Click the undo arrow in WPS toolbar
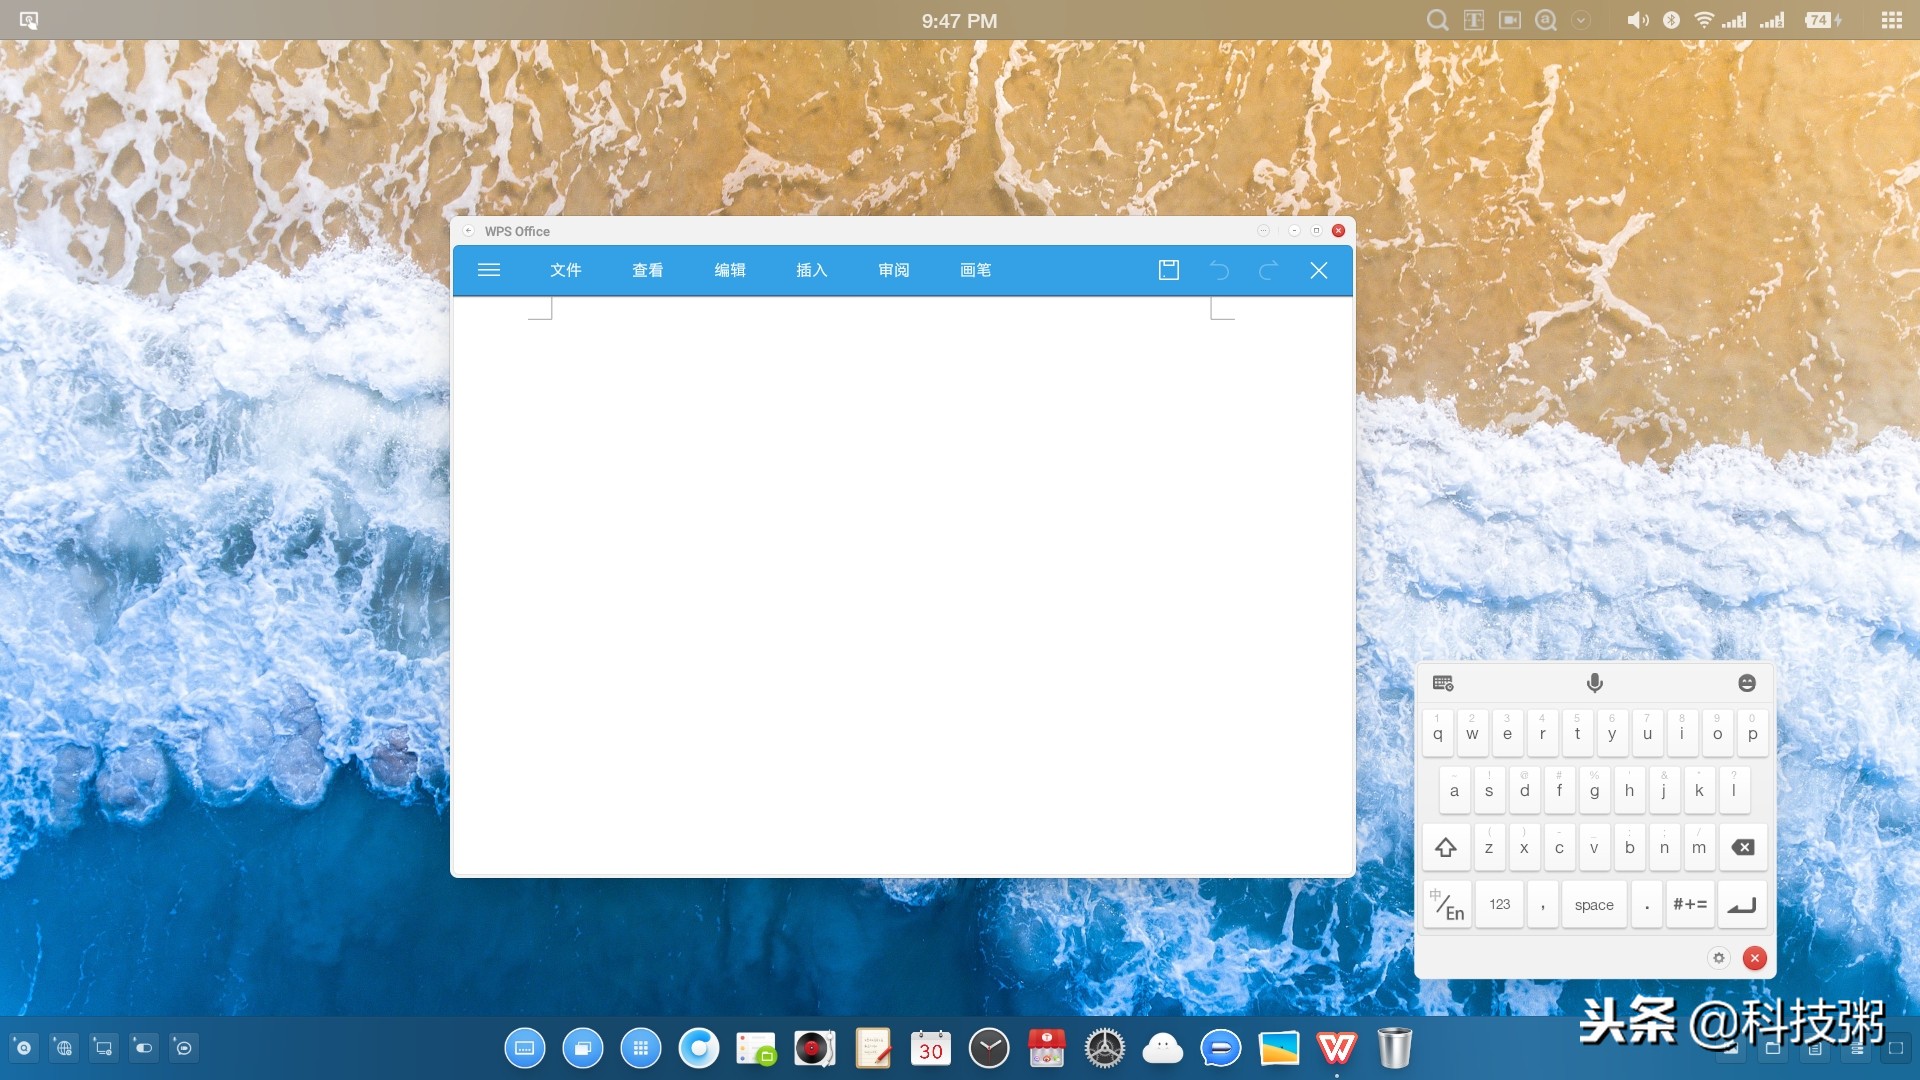Viewport: 1920px width, 1080px height. pyautogui.click(x=1218, y=270)
